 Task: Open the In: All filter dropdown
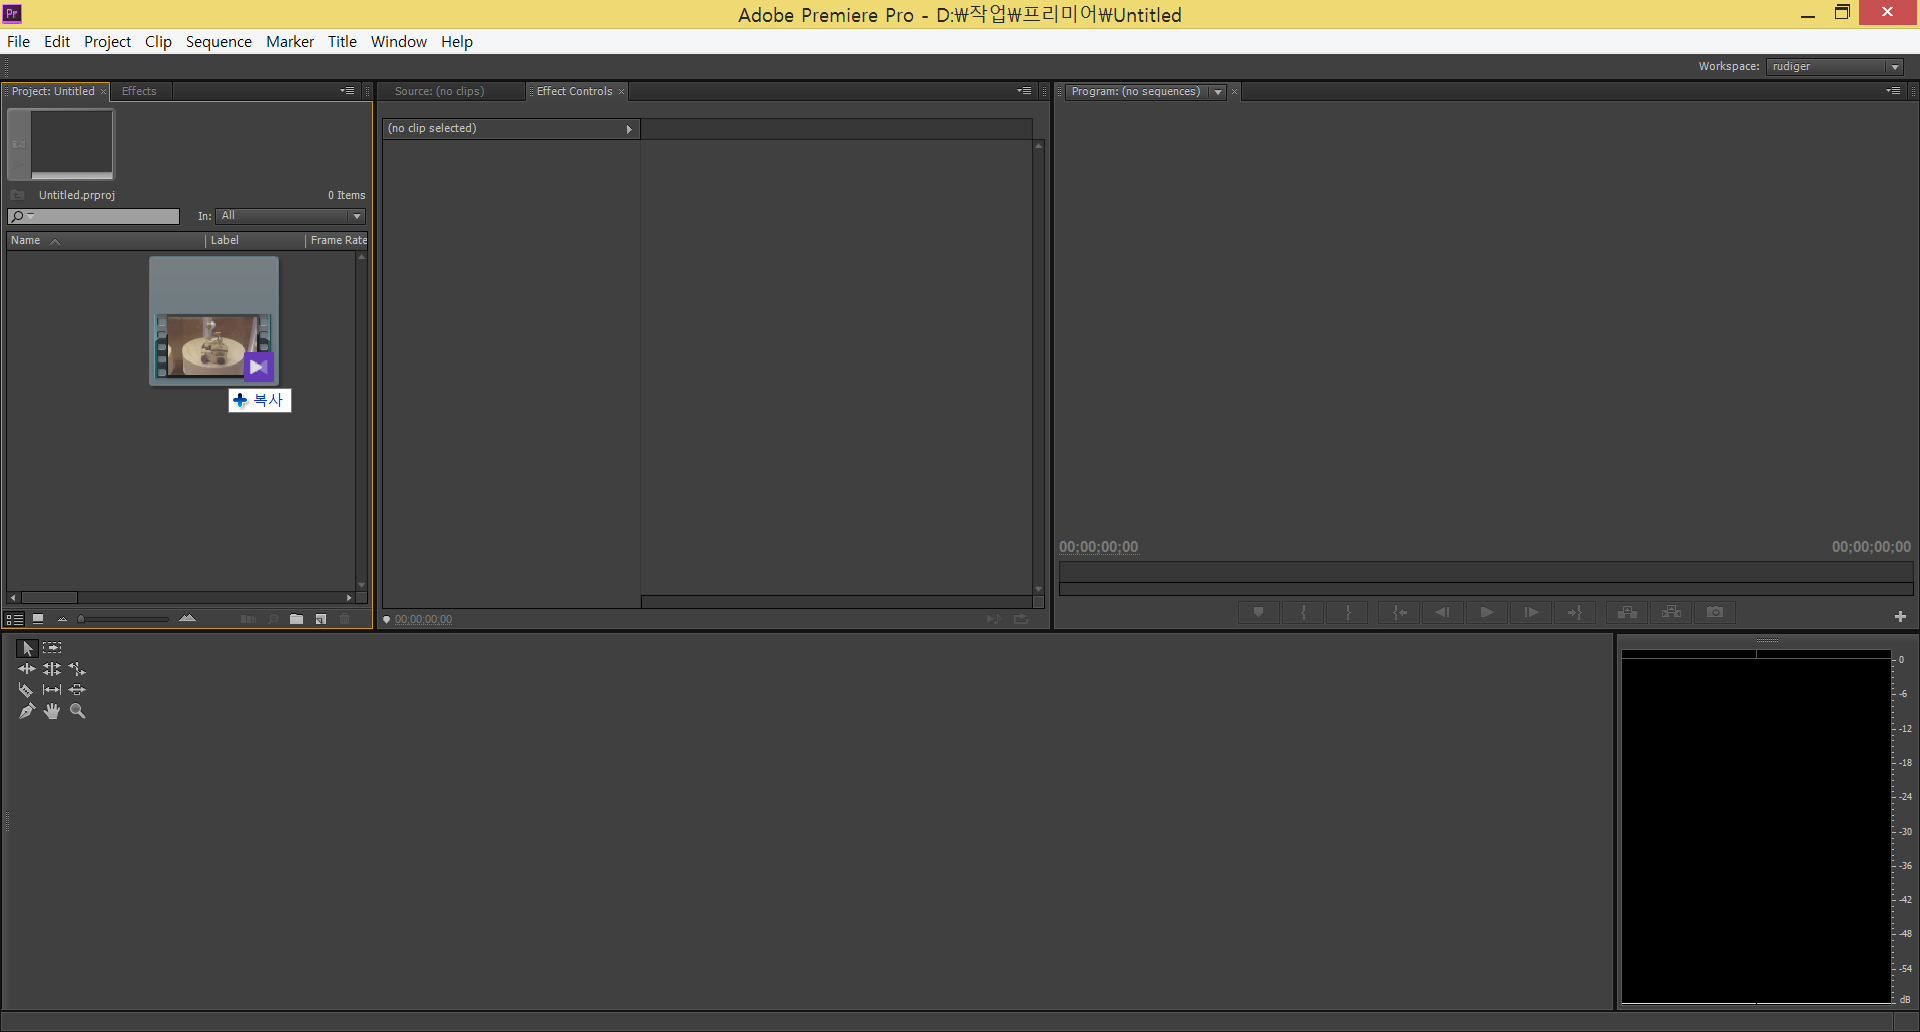click(x=291, y=216)
